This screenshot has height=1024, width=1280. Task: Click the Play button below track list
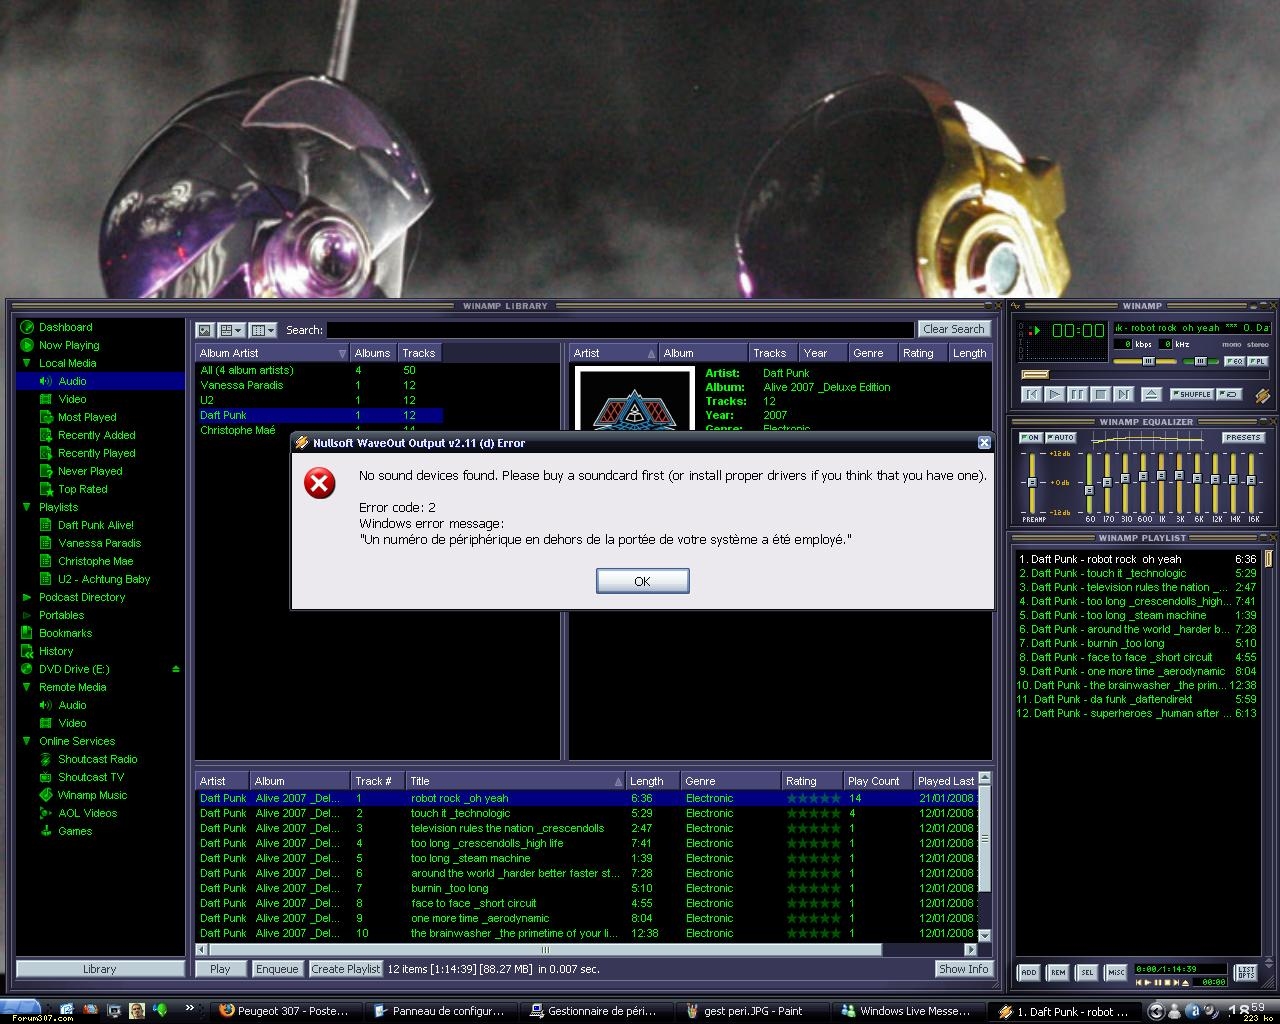pos(220,969)
